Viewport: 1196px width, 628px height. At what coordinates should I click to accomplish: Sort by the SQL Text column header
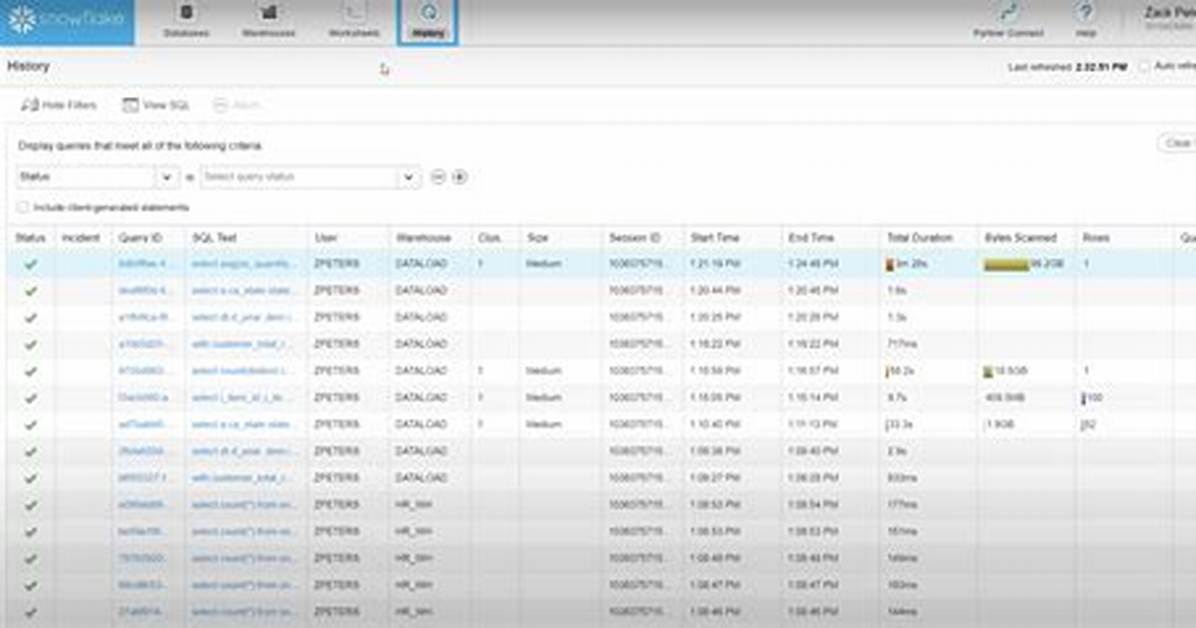214,238
